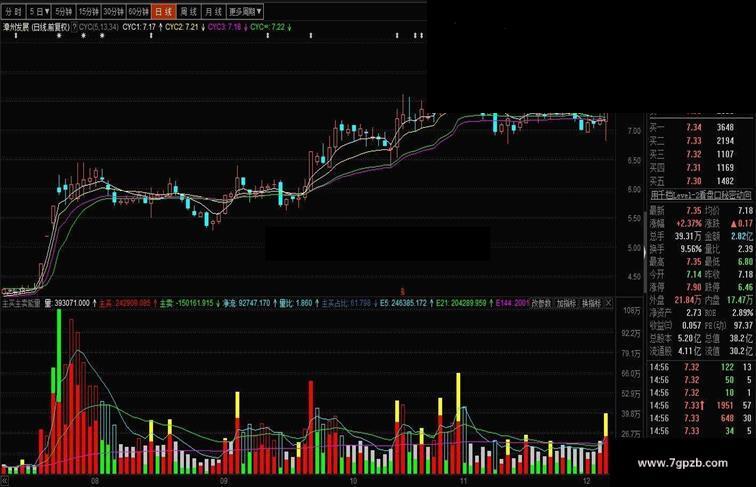Click the 金额 2.82亿 turnover value
This screenshot has height=487, width=756.
pyautogui.click(x=741, y=236)
